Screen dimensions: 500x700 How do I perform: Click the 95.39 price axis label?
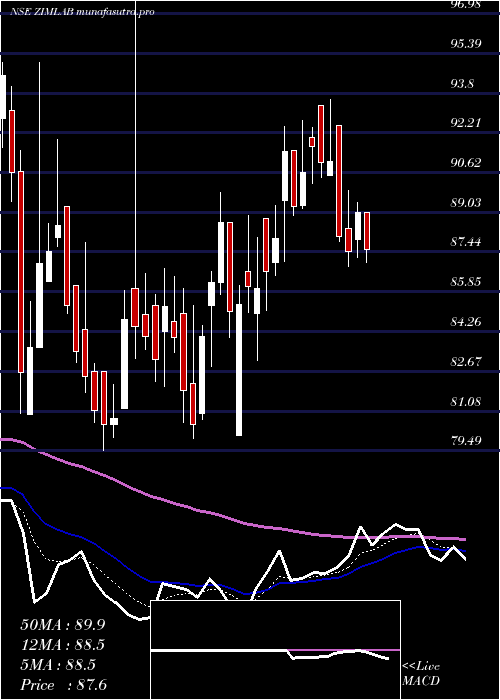coord(466,44)
